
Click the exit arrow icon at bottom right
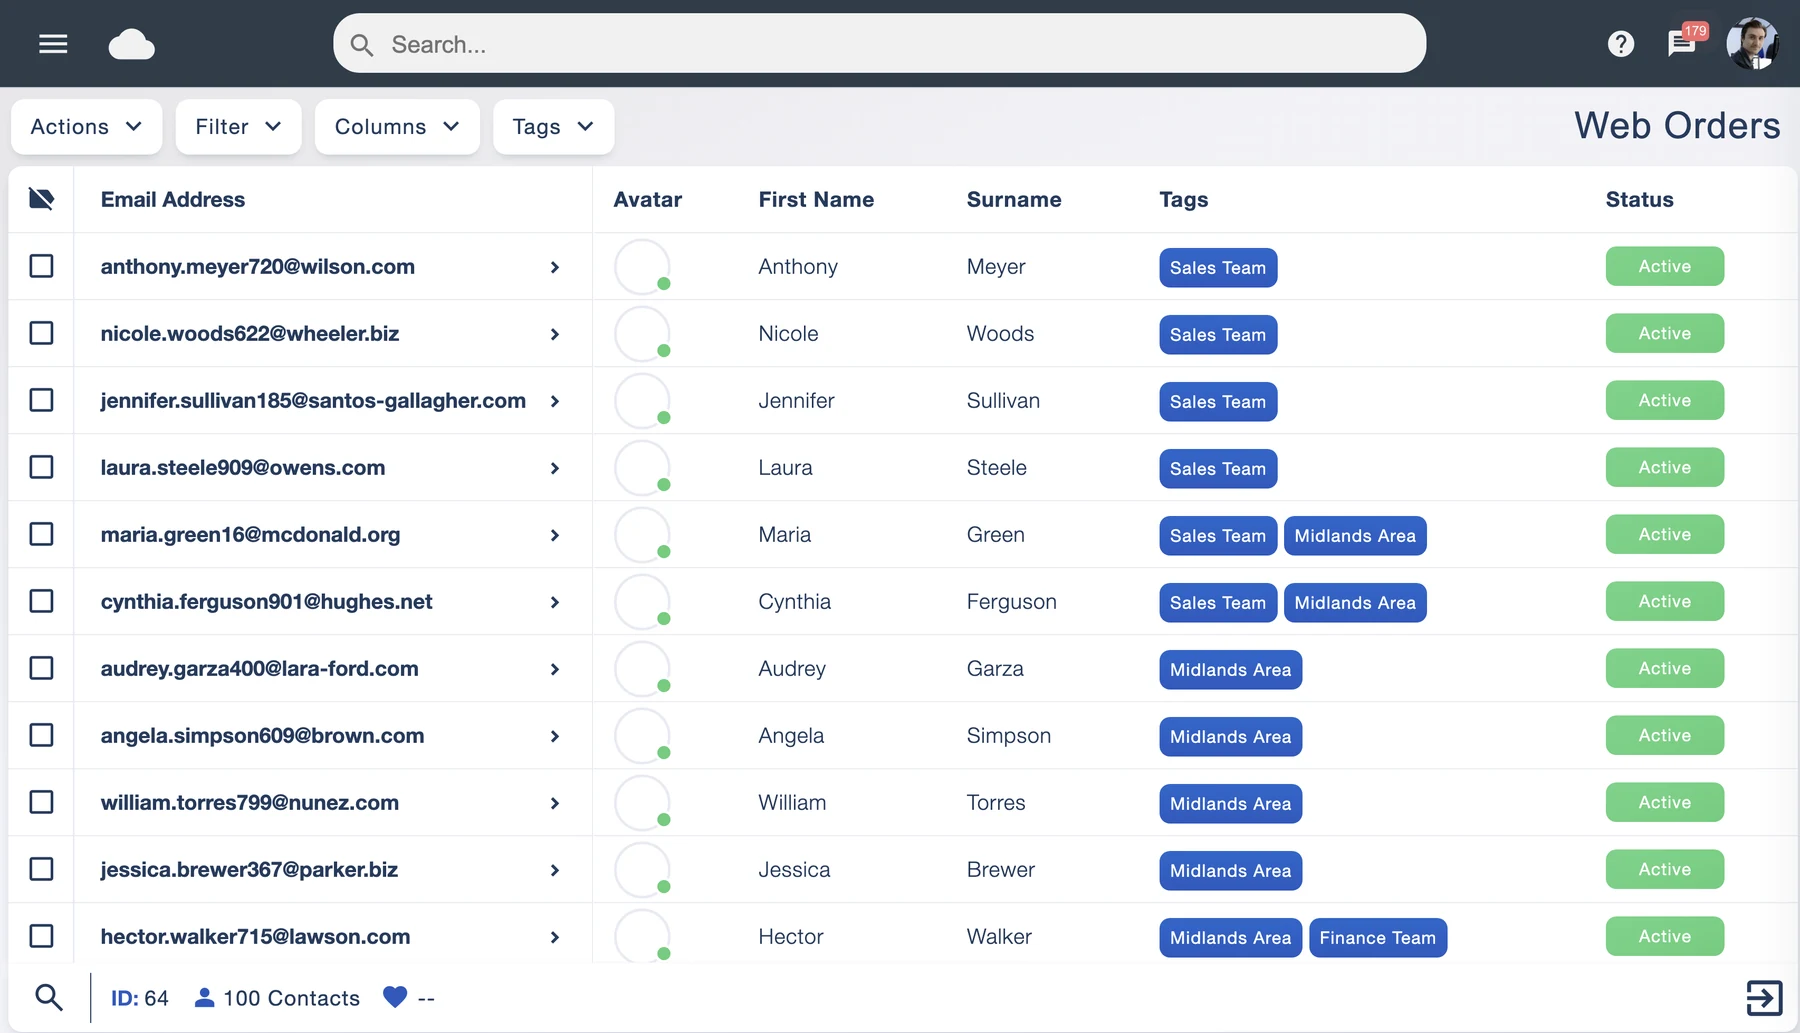tap(1764, 997)
